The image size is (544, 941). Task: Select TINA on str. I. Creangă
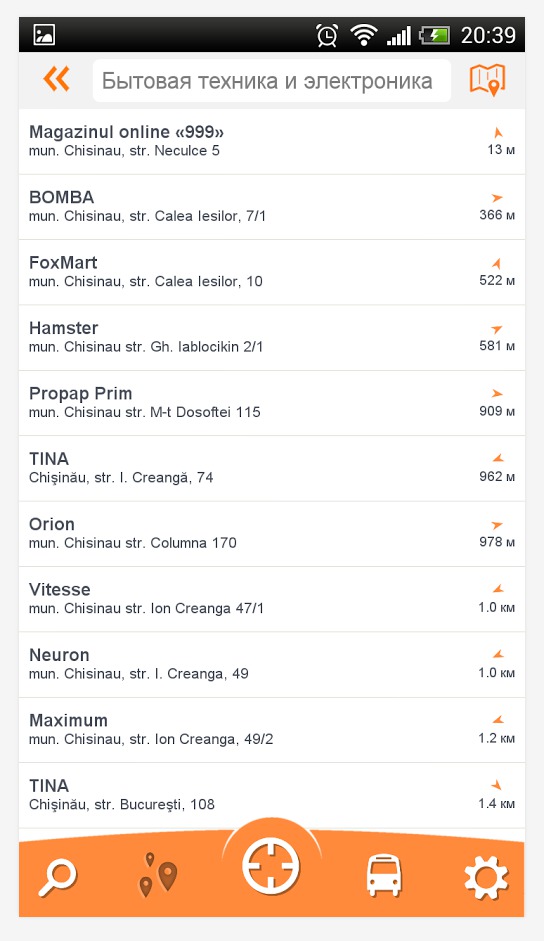click(x=272, y=469)
